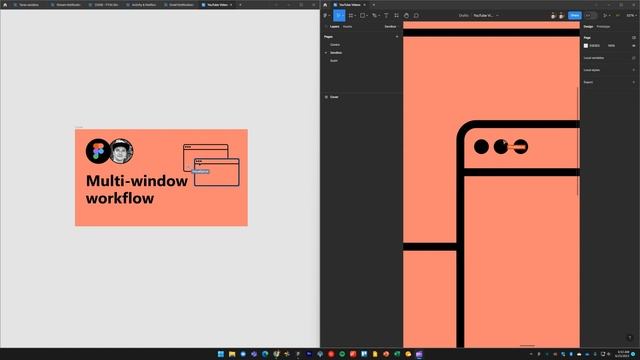Open the taskbar clock and date
This screenshot has width=640, height=360.
[623, 354]
